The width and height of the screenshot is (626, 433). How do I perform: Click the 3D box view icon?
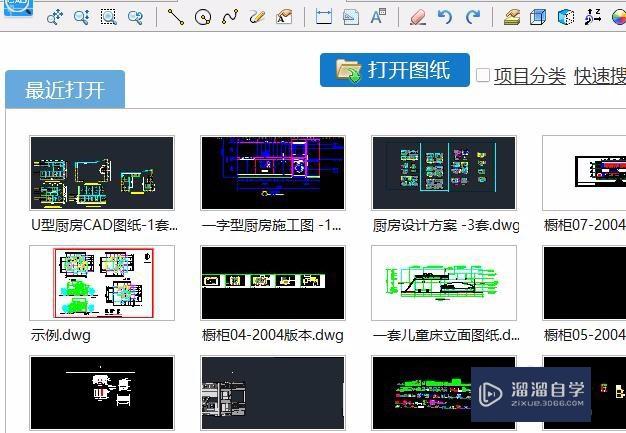538,17
